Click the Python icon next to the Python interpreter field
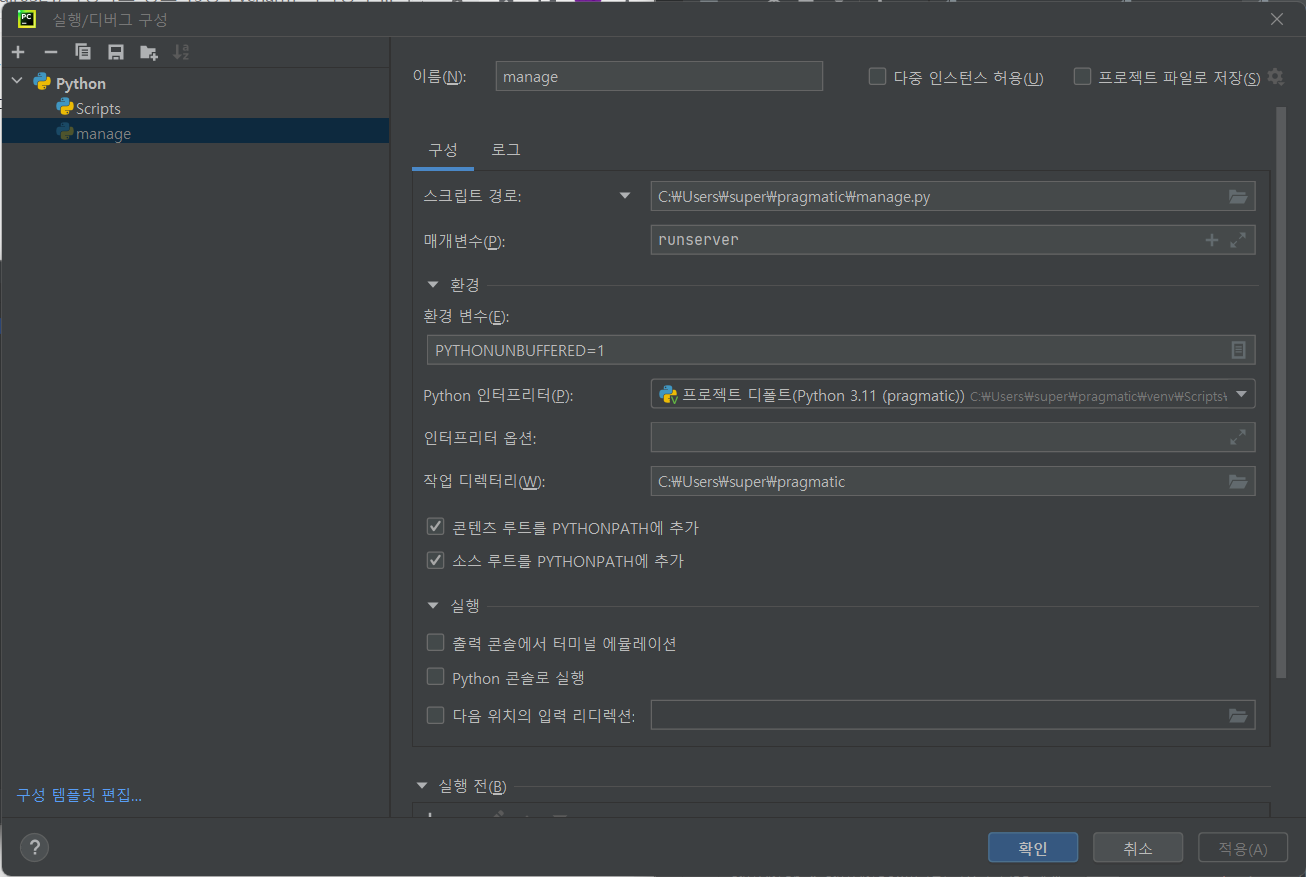The height and width of the screenshot is (877, 1306). tap(669, 395)
